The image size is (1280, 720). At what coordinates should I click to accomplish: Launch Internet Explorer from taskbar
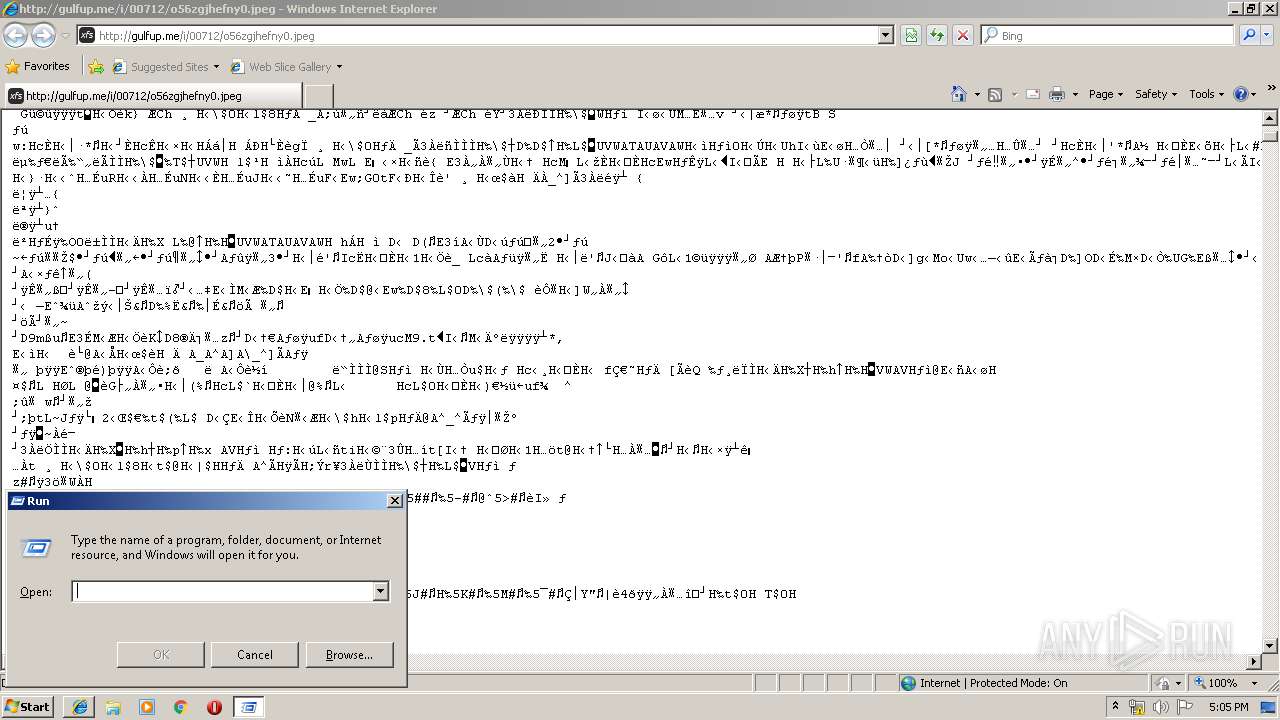pyautogui.click(x=80, y=707)
